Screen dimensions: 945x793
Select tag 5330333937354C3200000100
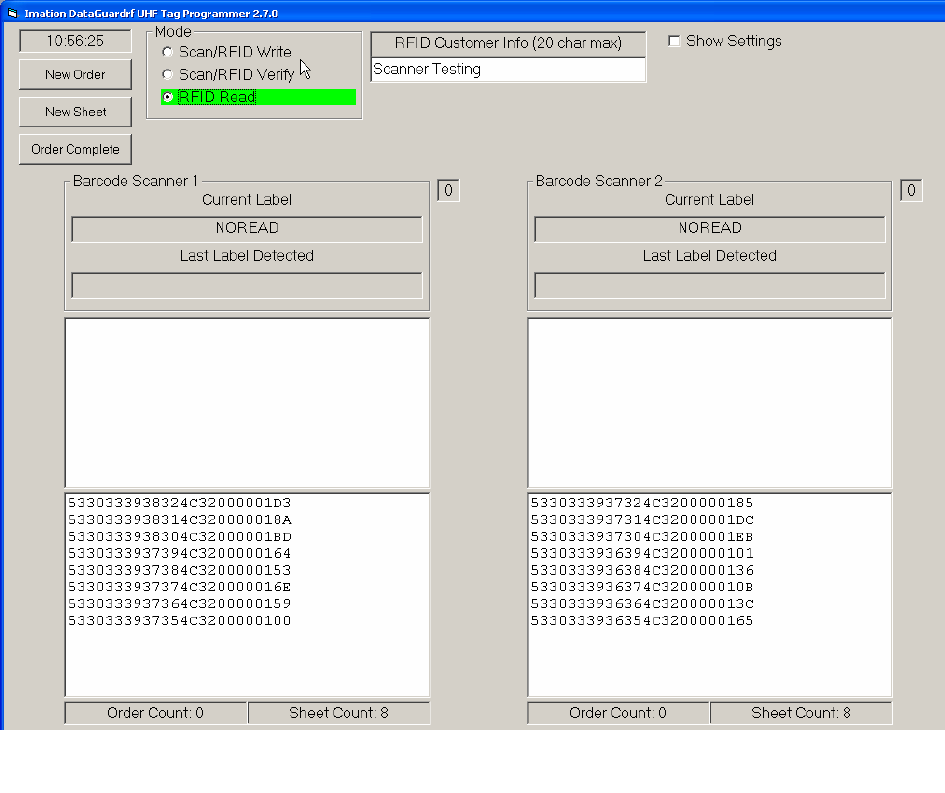(180, 621)
